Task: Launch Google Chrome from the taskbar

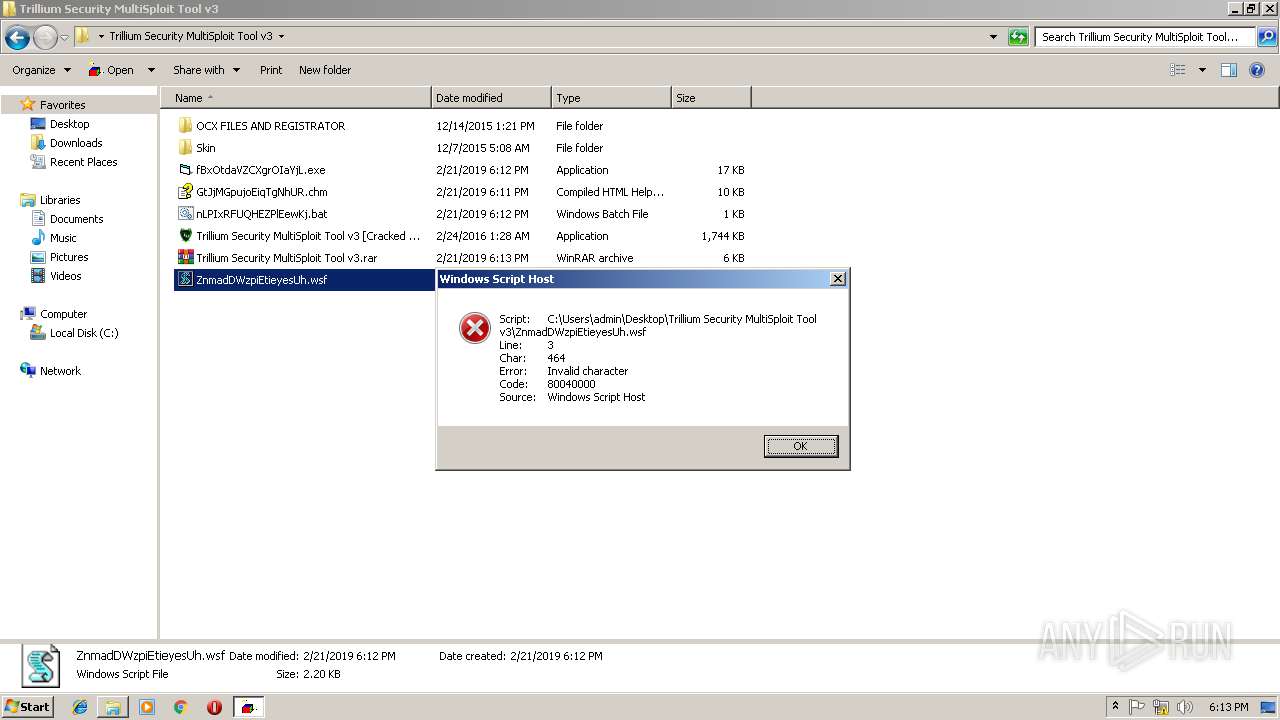Action: coord(181,707)
